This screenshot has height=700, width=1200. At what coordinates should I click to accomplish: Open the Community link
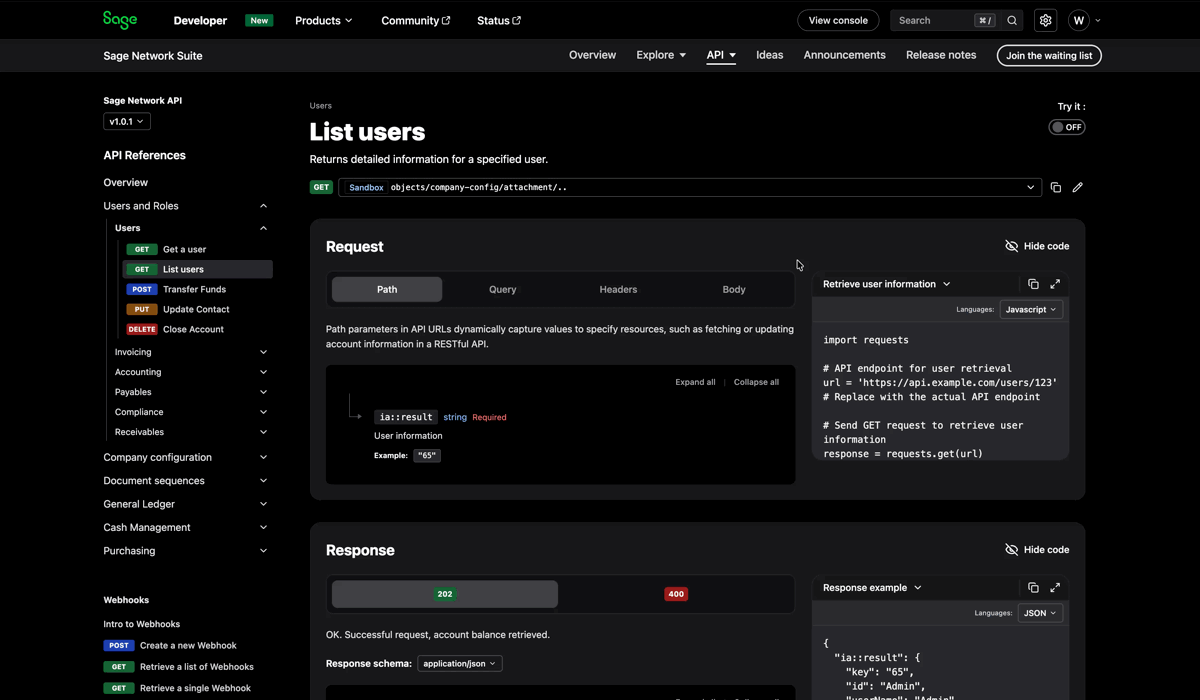point(416,20)
